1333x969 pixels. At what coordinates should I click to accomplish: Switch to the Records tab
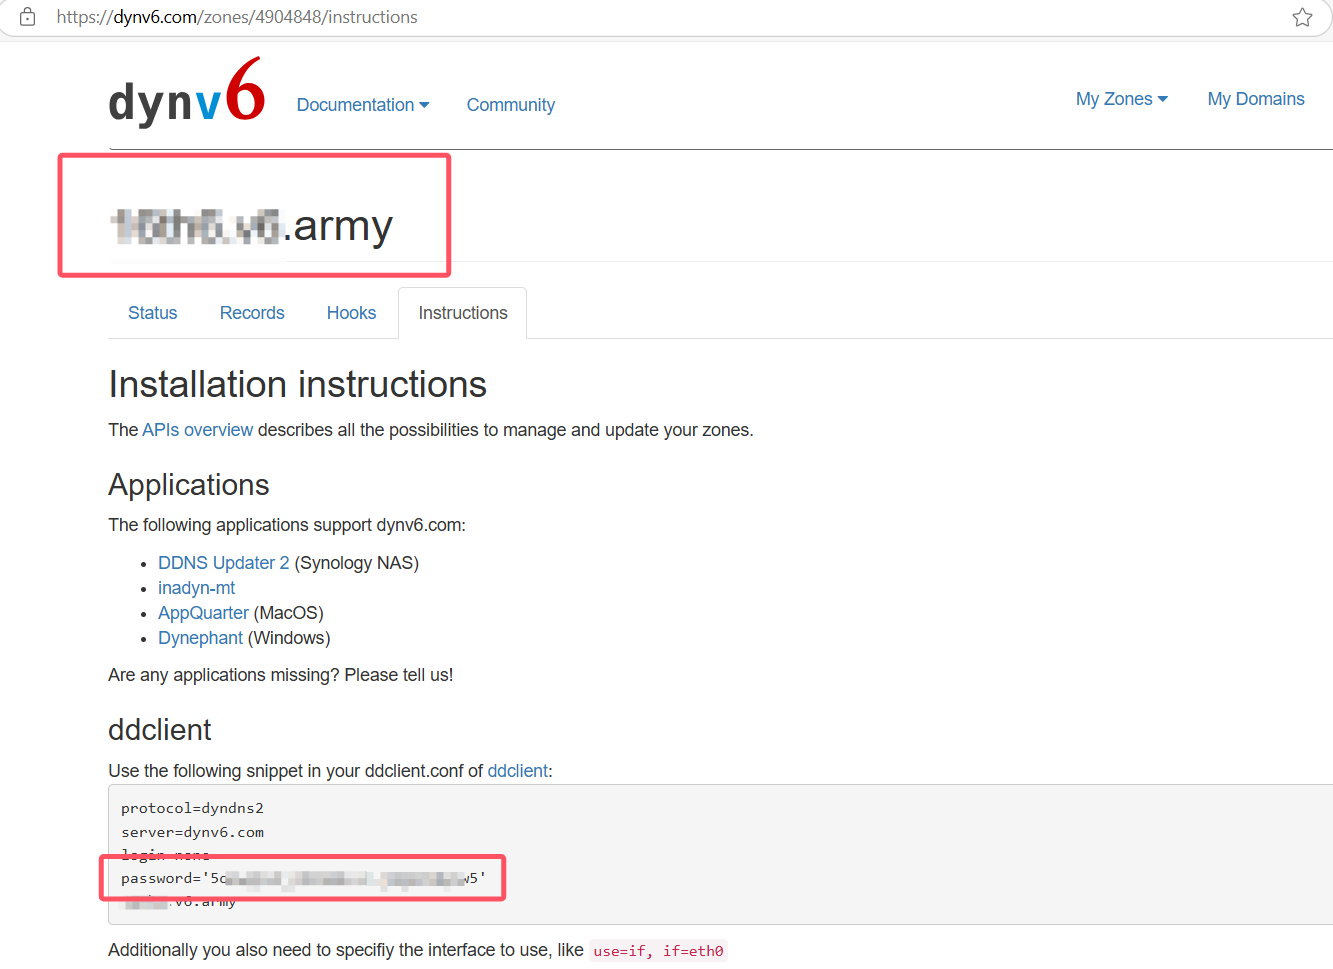click(x=252, y=313)
